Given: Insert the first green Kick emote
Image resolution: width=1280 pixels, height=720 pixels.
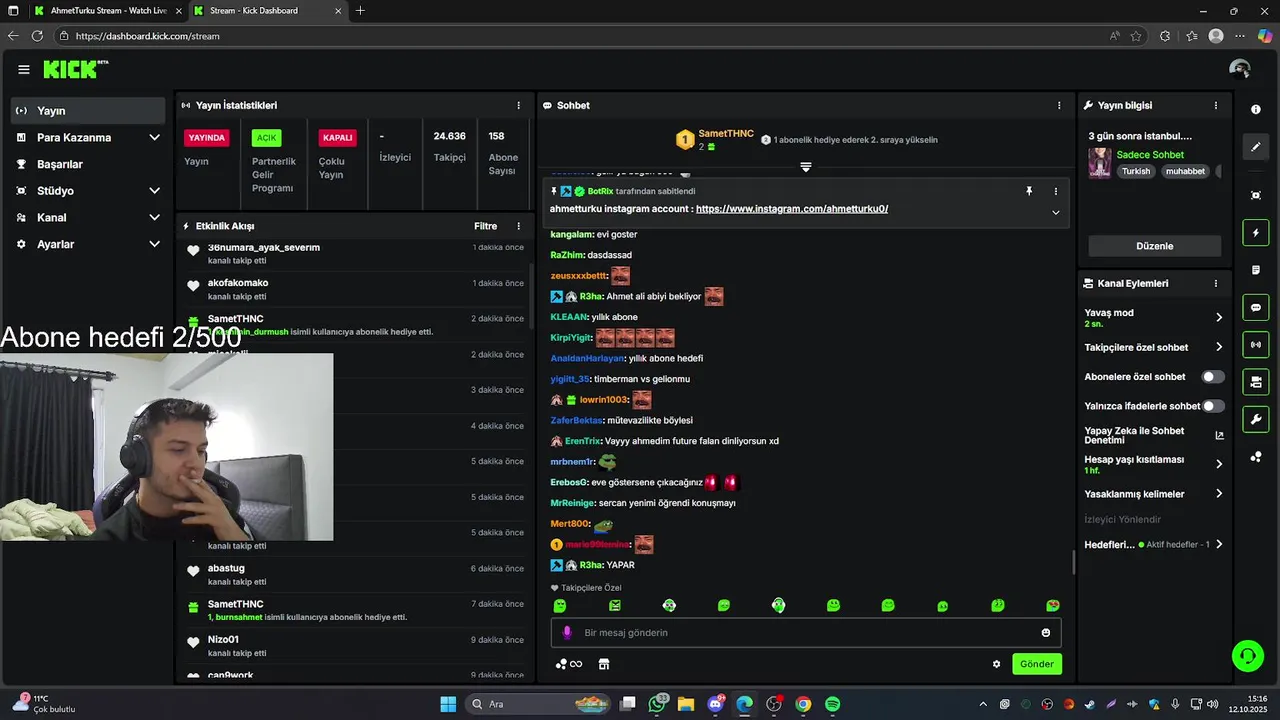Looking at the screenshot, I should point(560,606).
